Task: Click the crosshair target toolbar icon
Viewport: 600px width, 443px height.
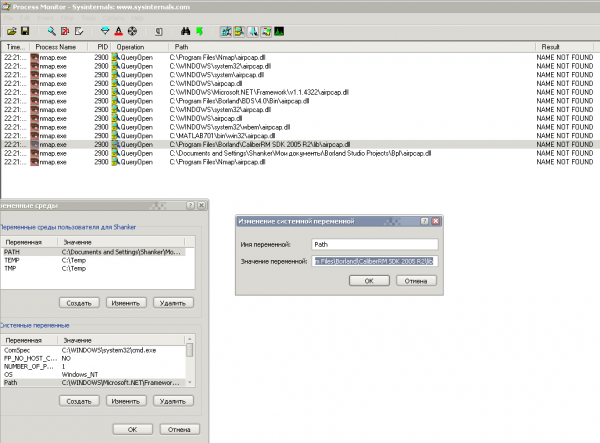Action: click(x=132, y=31)
